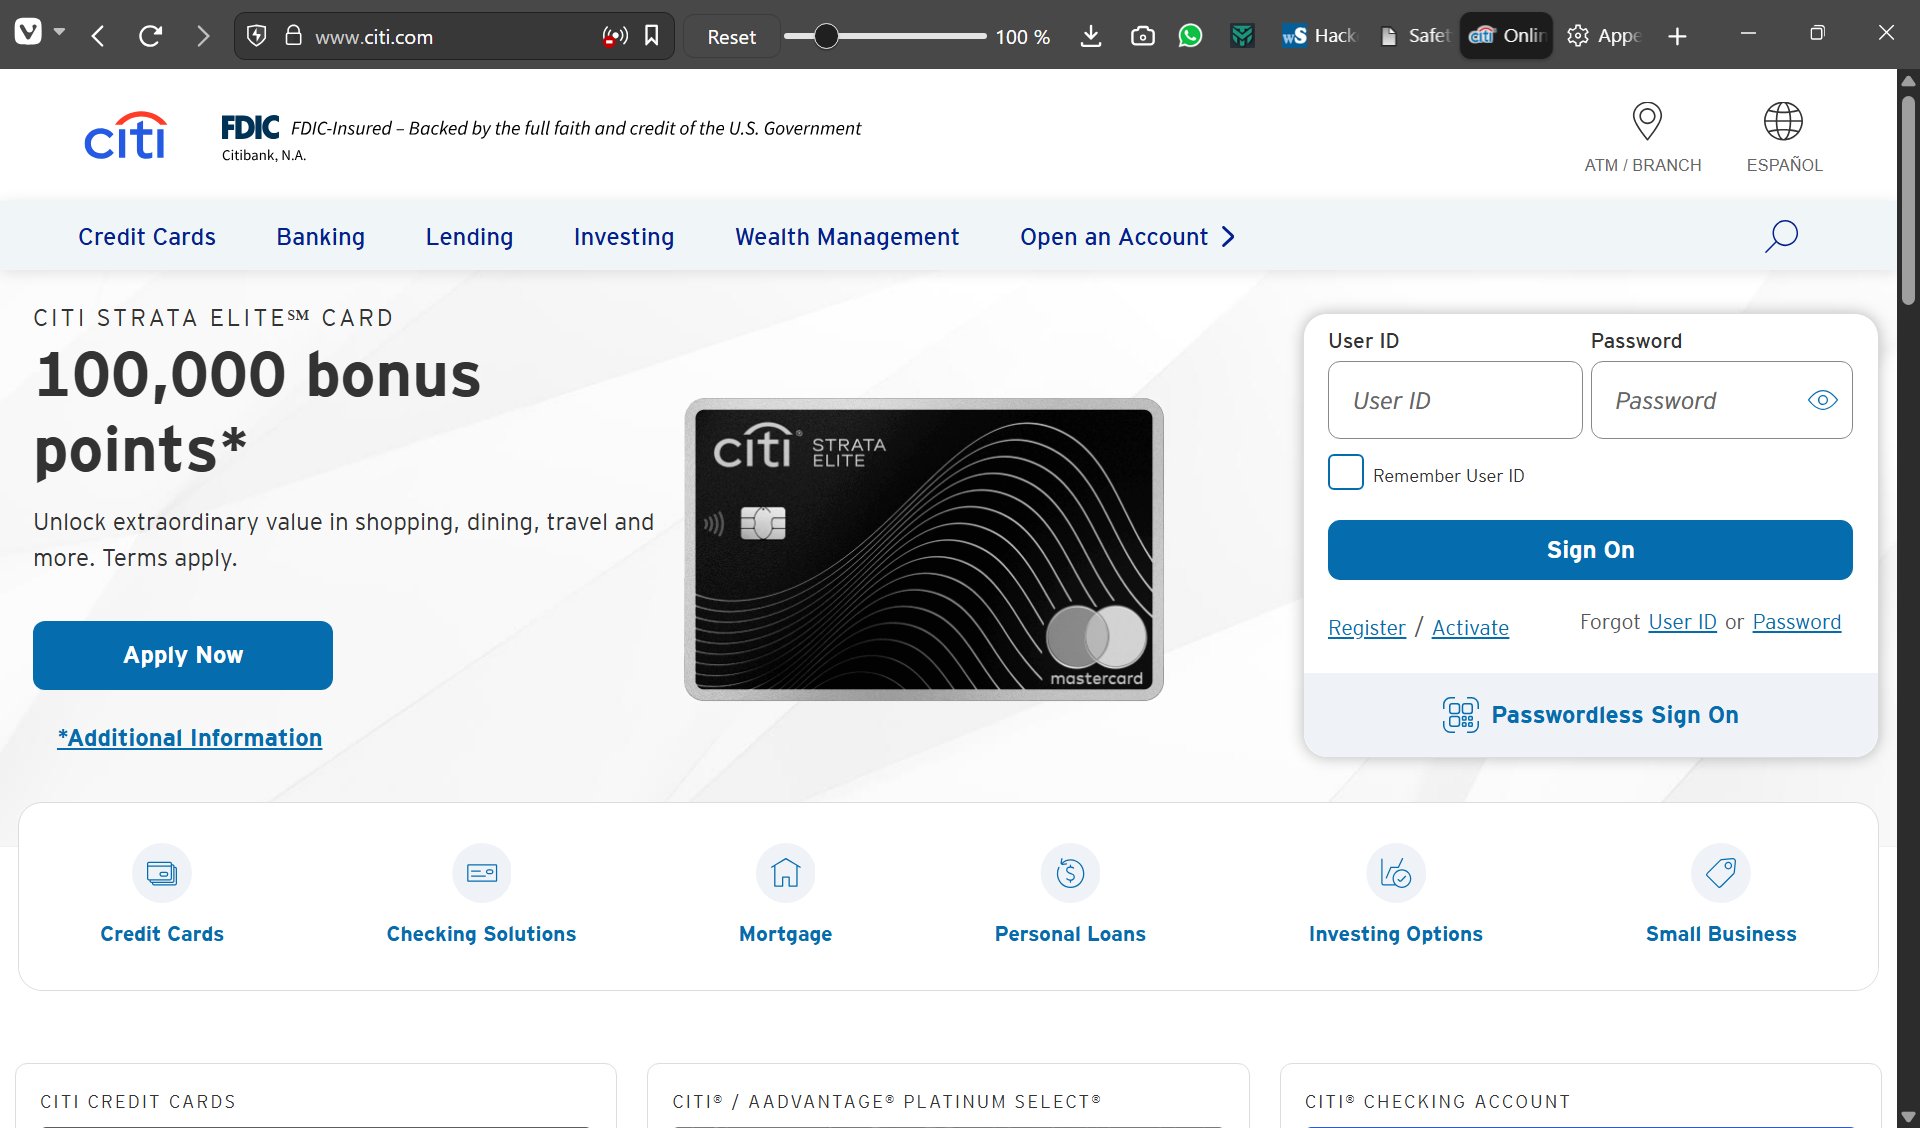The image size is (1920, 1128).
Task: Open the Register link
Action: click(1367, 628)
